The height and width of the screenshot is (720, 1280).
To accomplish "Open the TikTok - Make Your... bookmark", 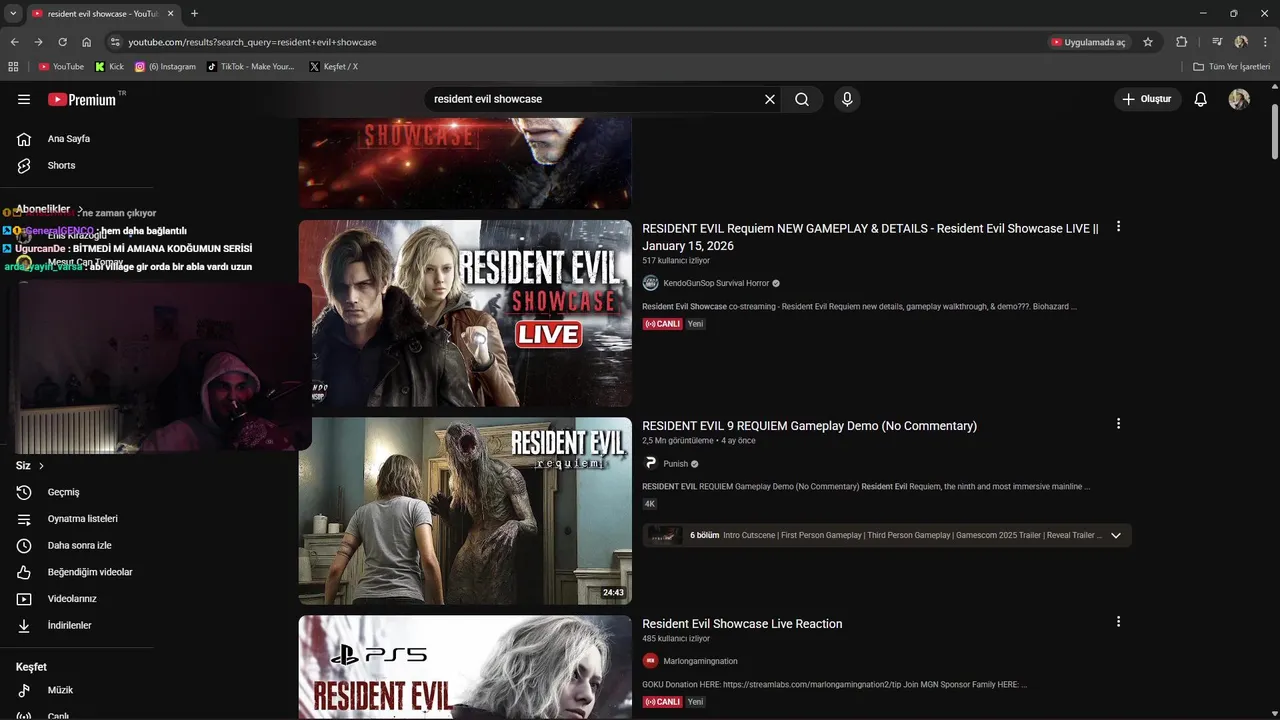I will (251, 67).
